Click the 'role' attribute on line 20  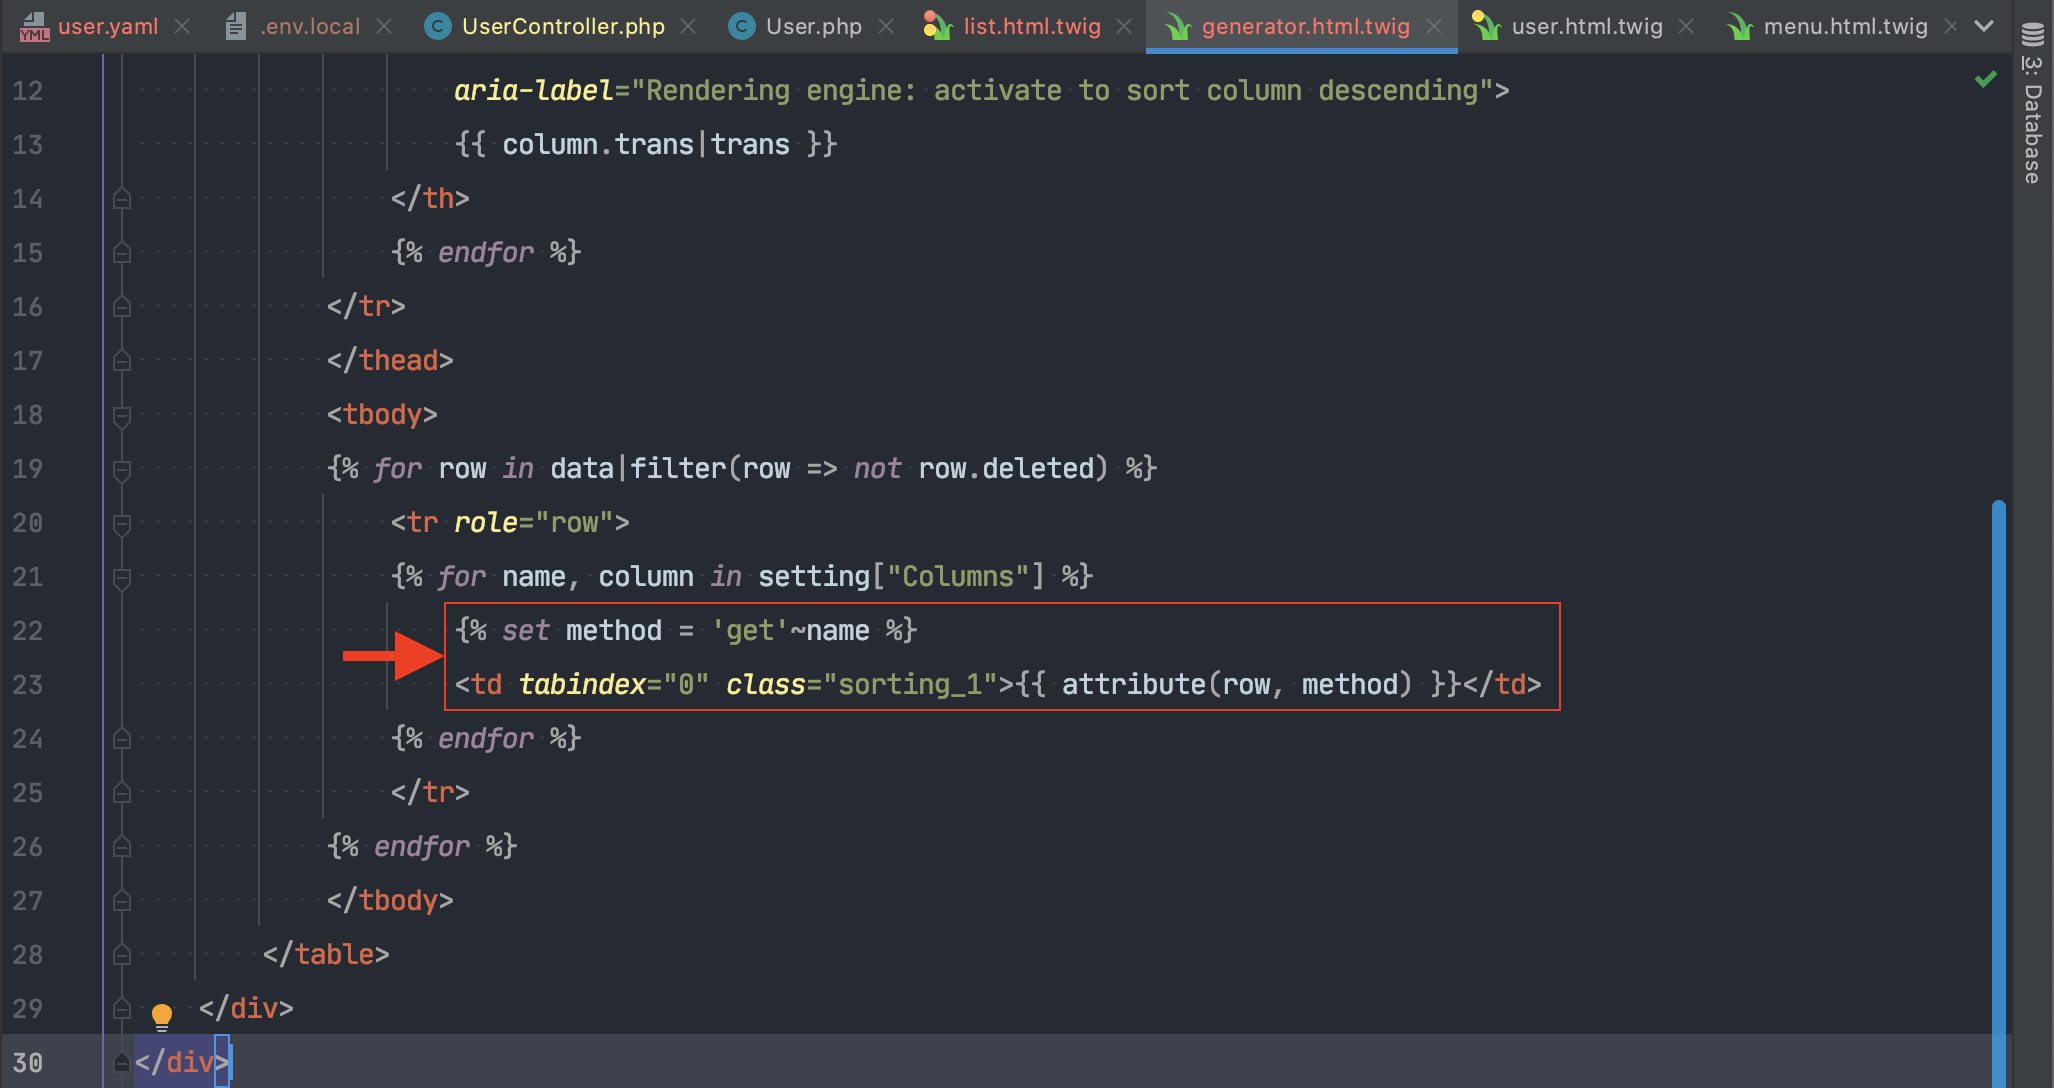pos(486,523)
